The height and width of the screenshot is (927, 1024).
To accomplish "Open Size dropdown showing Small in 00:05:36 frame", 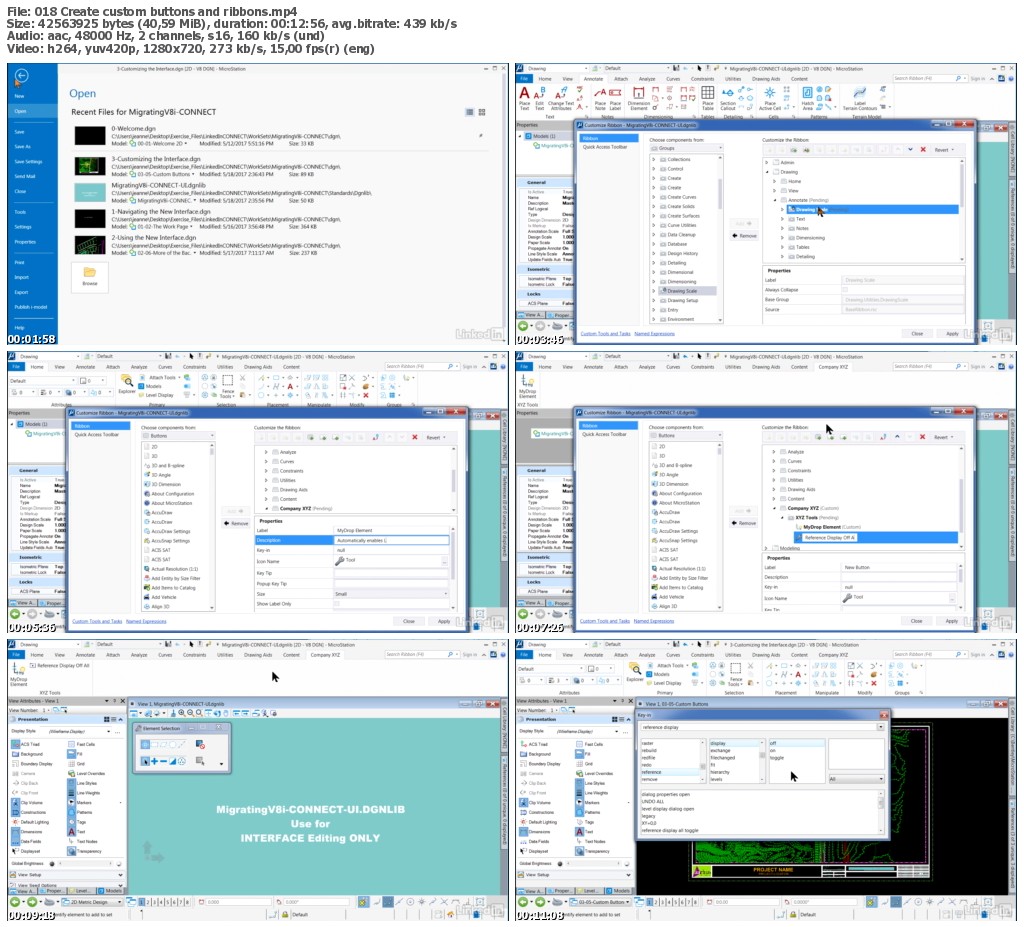I will click(x=392, y=594).
